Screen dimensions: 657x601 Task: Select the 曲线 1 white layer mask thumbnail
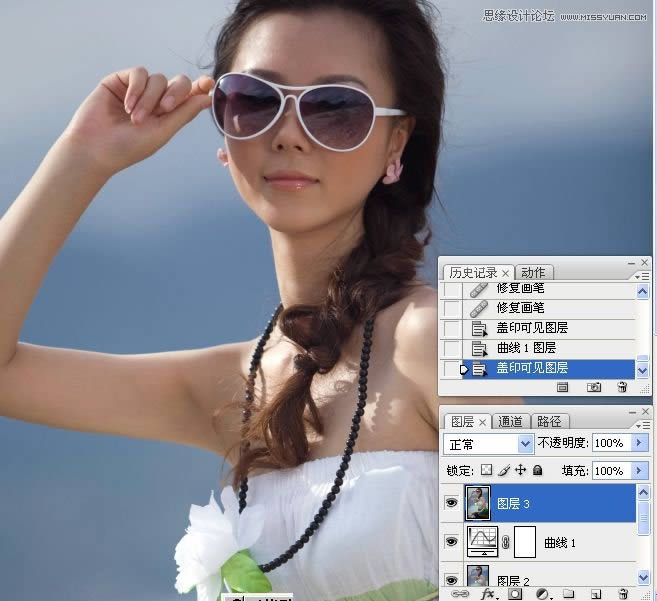[525, 542]
